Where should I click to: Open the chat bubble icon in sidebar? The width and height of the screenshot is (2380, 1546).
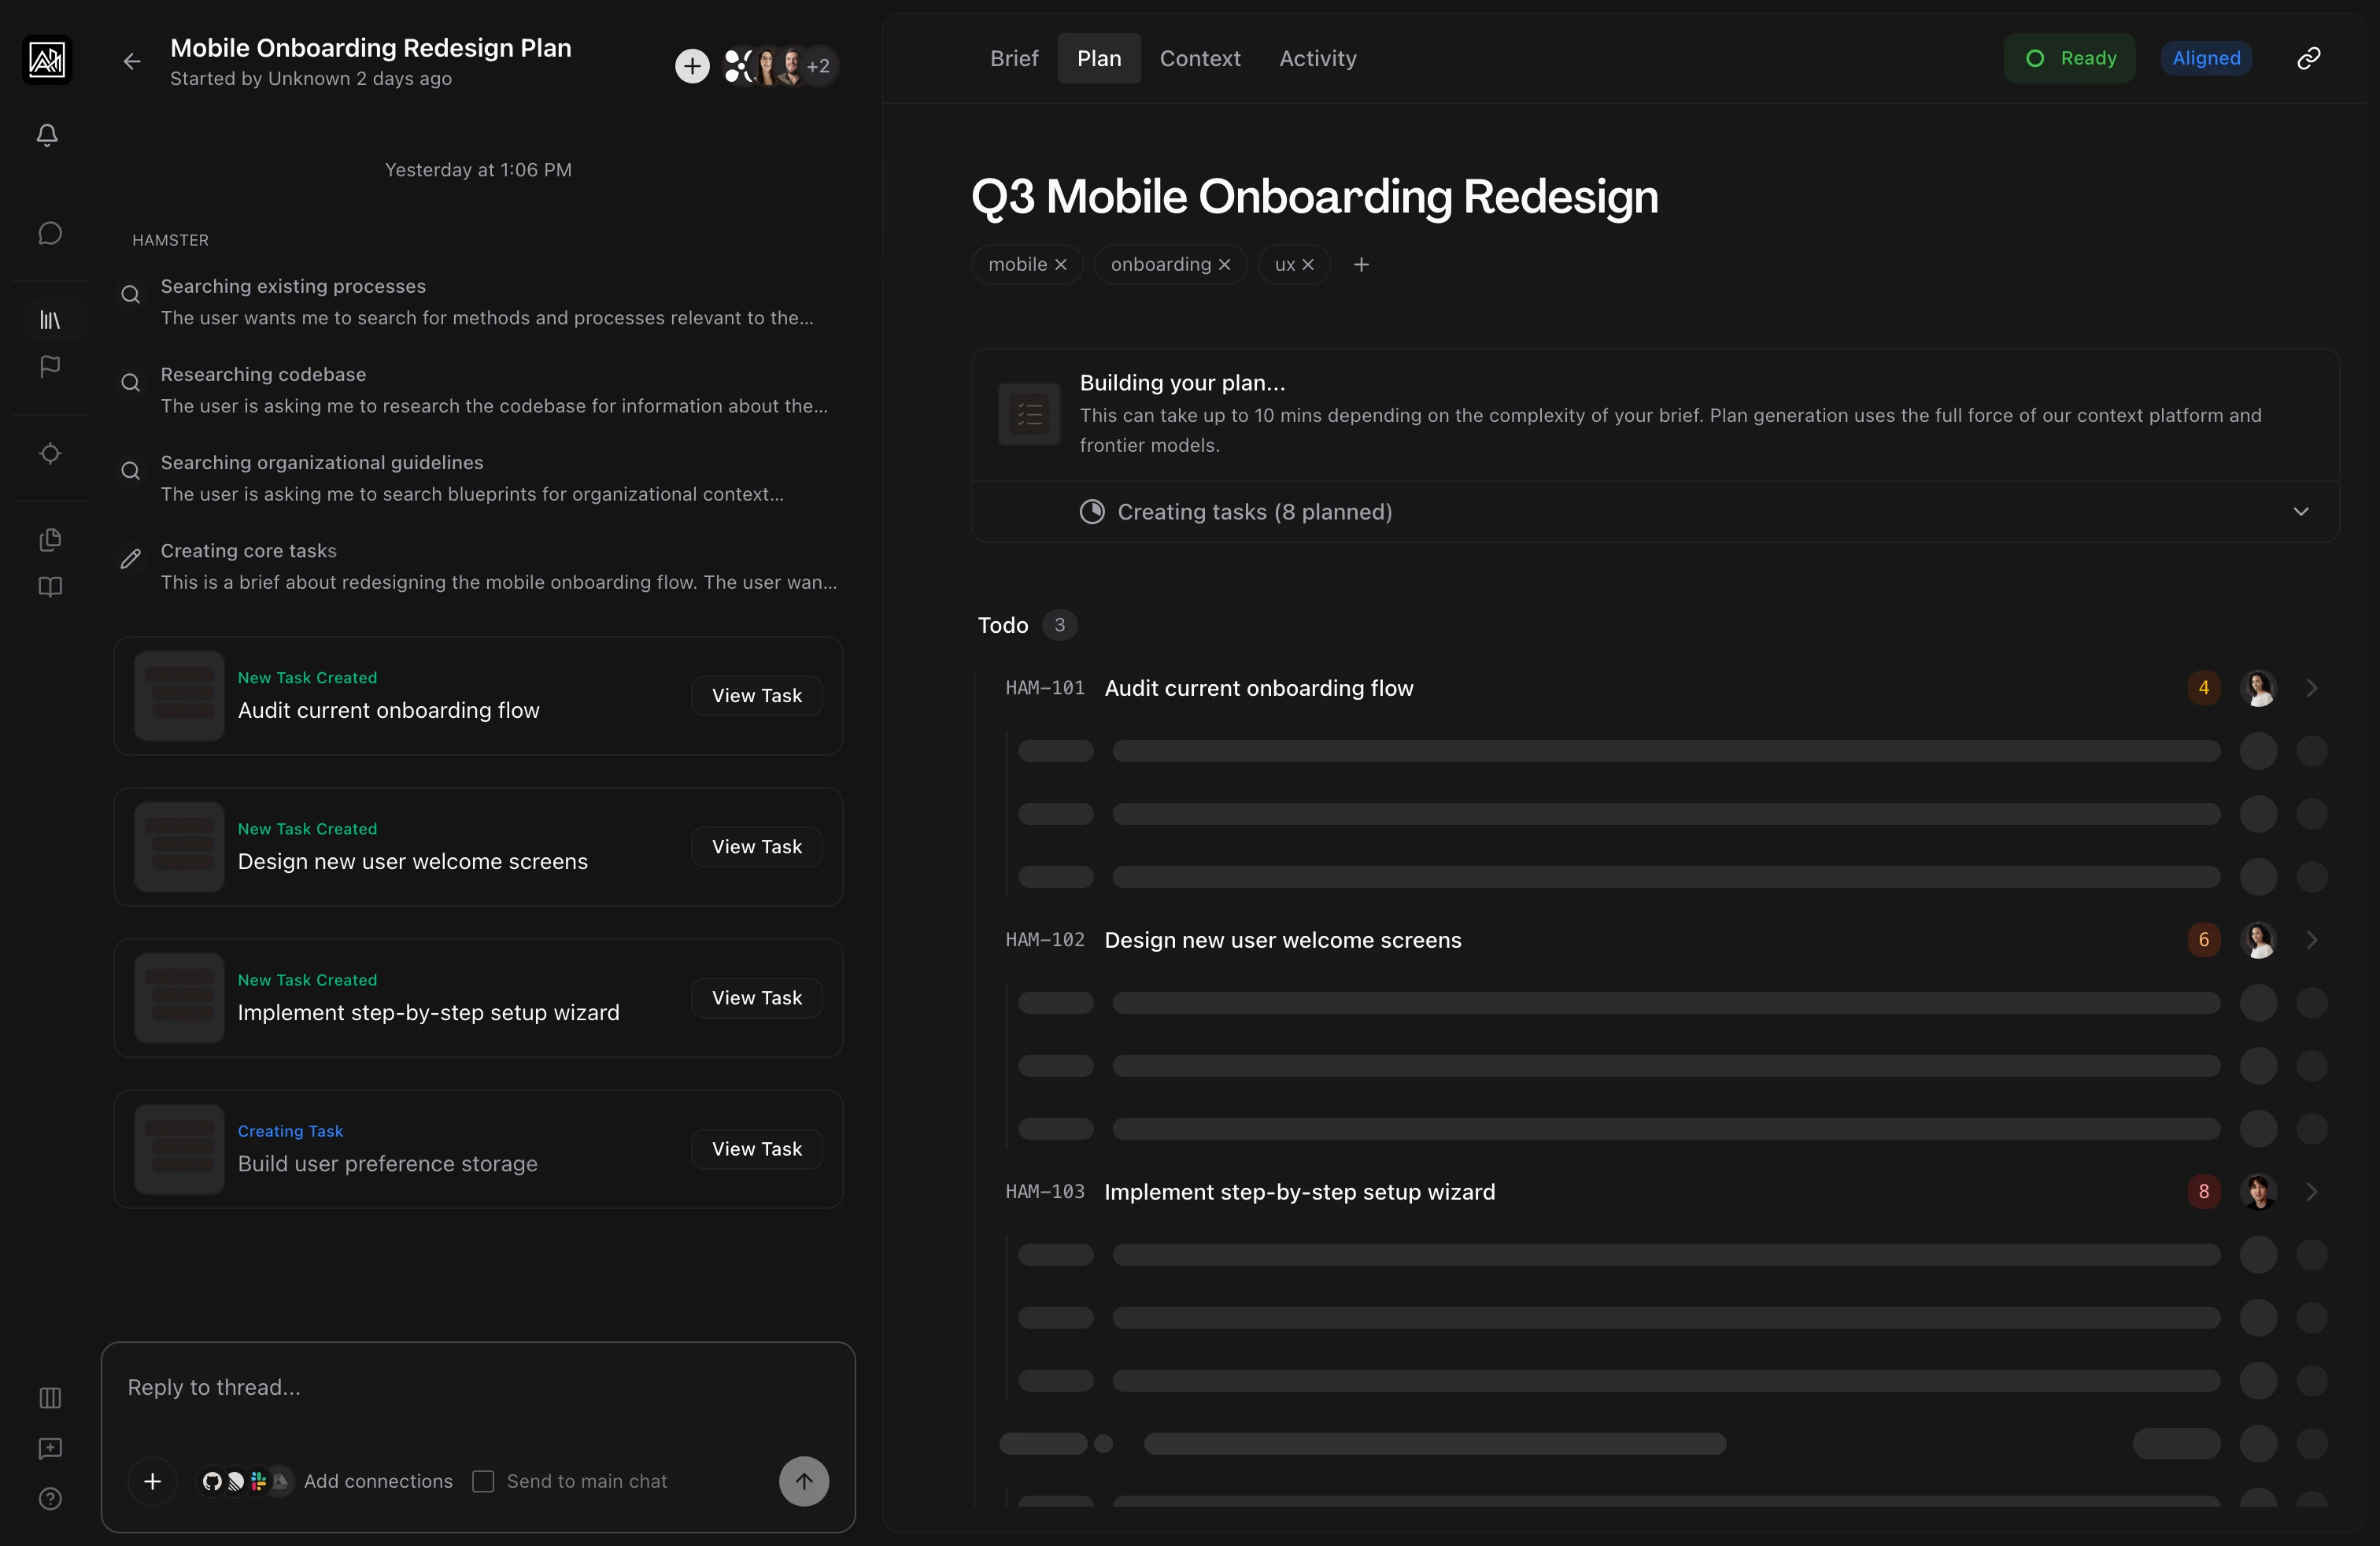click(x=50, y=232)
